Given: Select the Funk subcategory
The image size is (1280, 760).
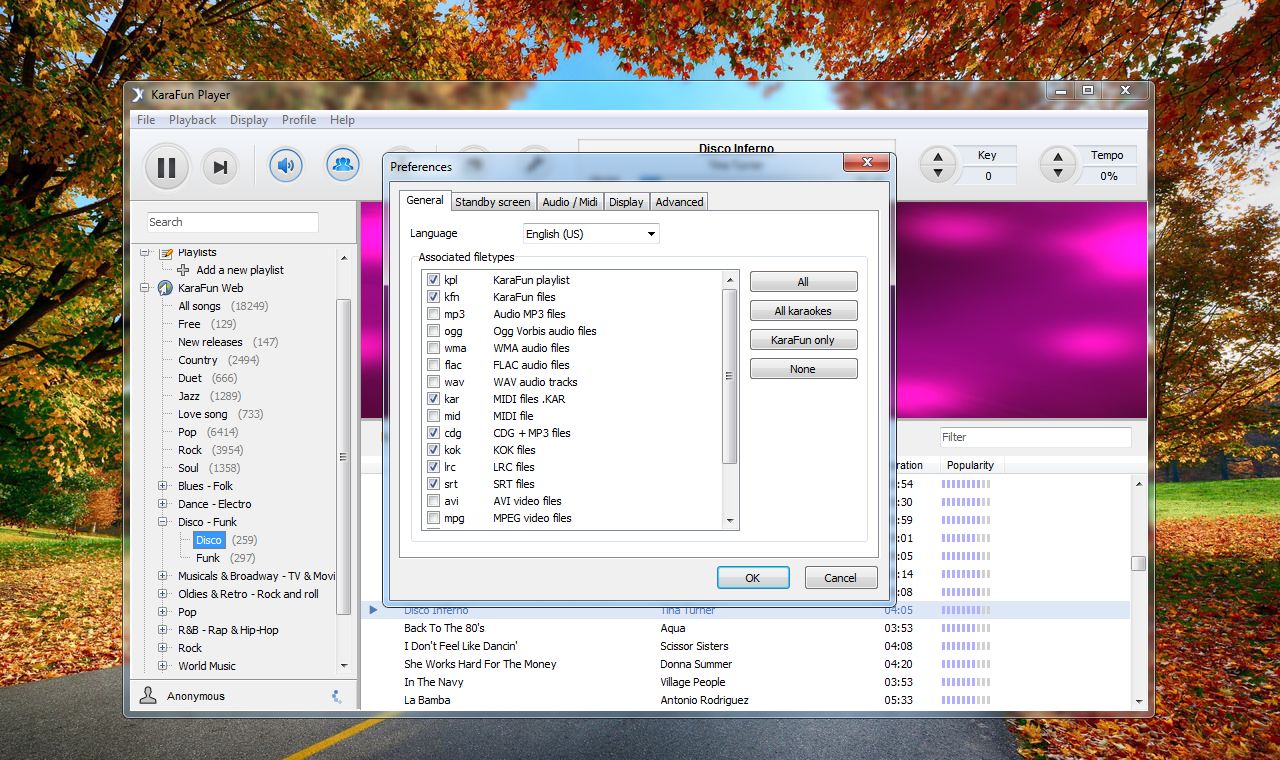Looking at the screenshot, I should (208, 558).
